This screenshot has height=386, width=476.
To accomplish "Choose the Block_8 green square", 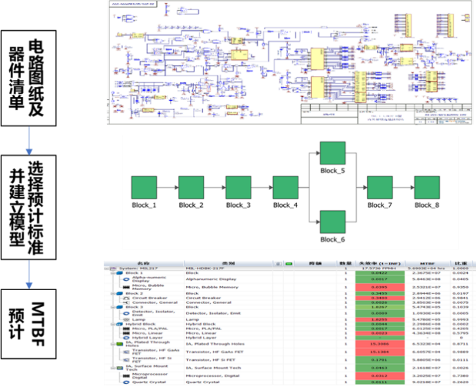I will coord(427,188).
